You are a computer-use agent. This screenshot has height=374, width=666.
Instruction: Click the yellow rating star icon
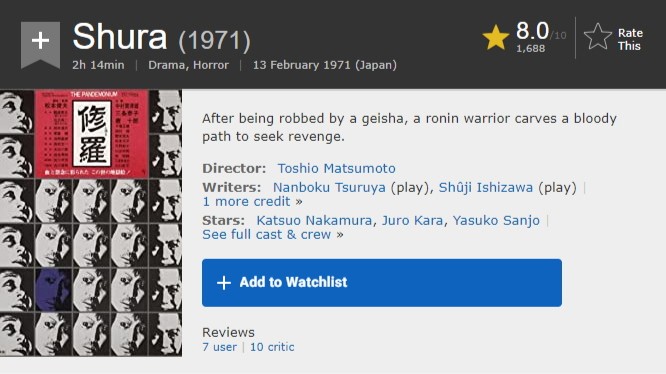(x=496, y=37)
